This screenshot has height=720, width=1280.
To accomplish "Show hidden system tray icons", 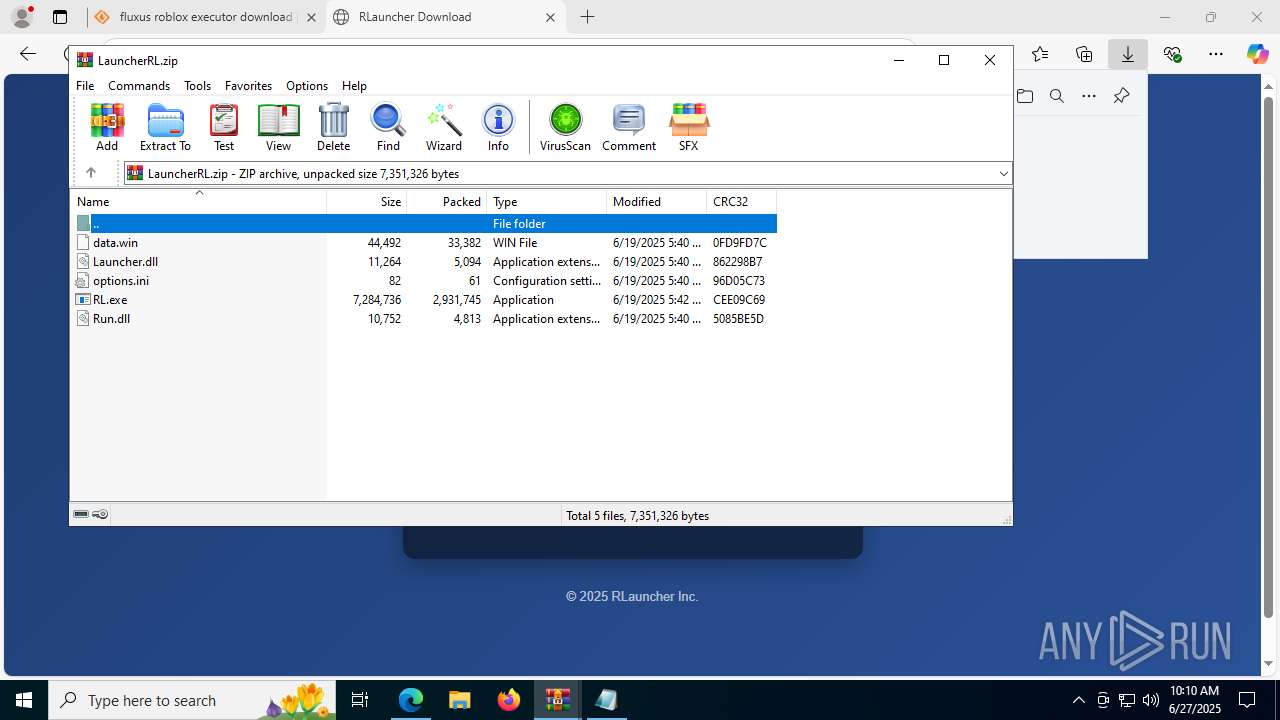I will (x=1078, y=700).
